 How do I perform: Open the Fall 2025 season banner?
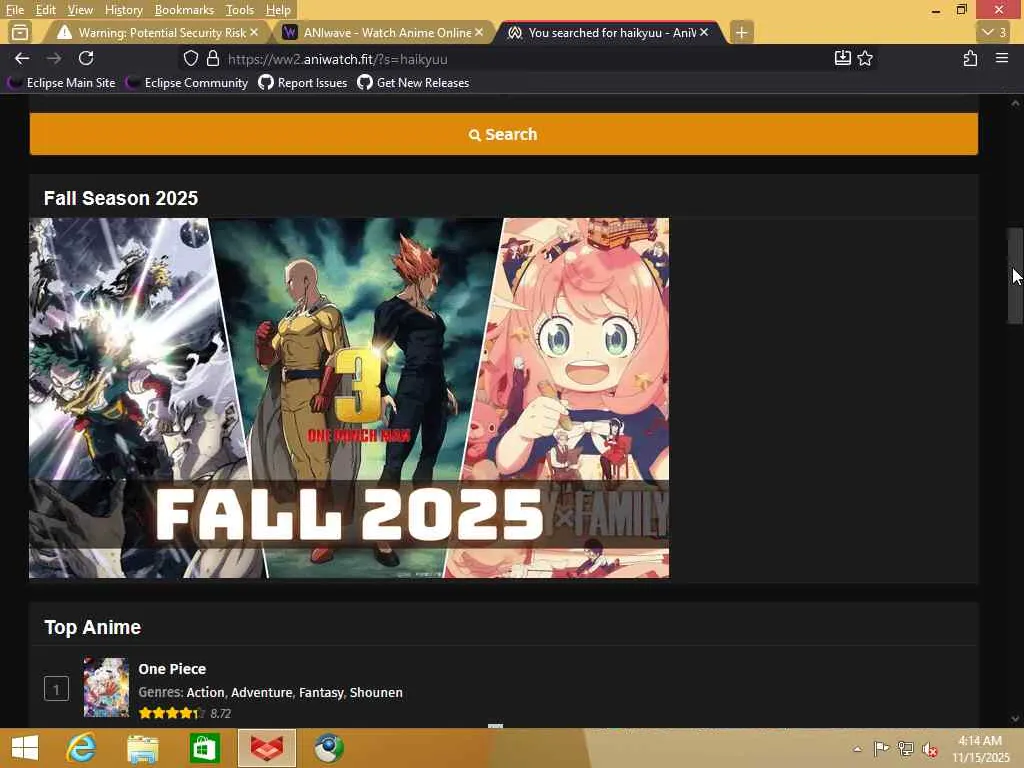[x=349, y=398]
